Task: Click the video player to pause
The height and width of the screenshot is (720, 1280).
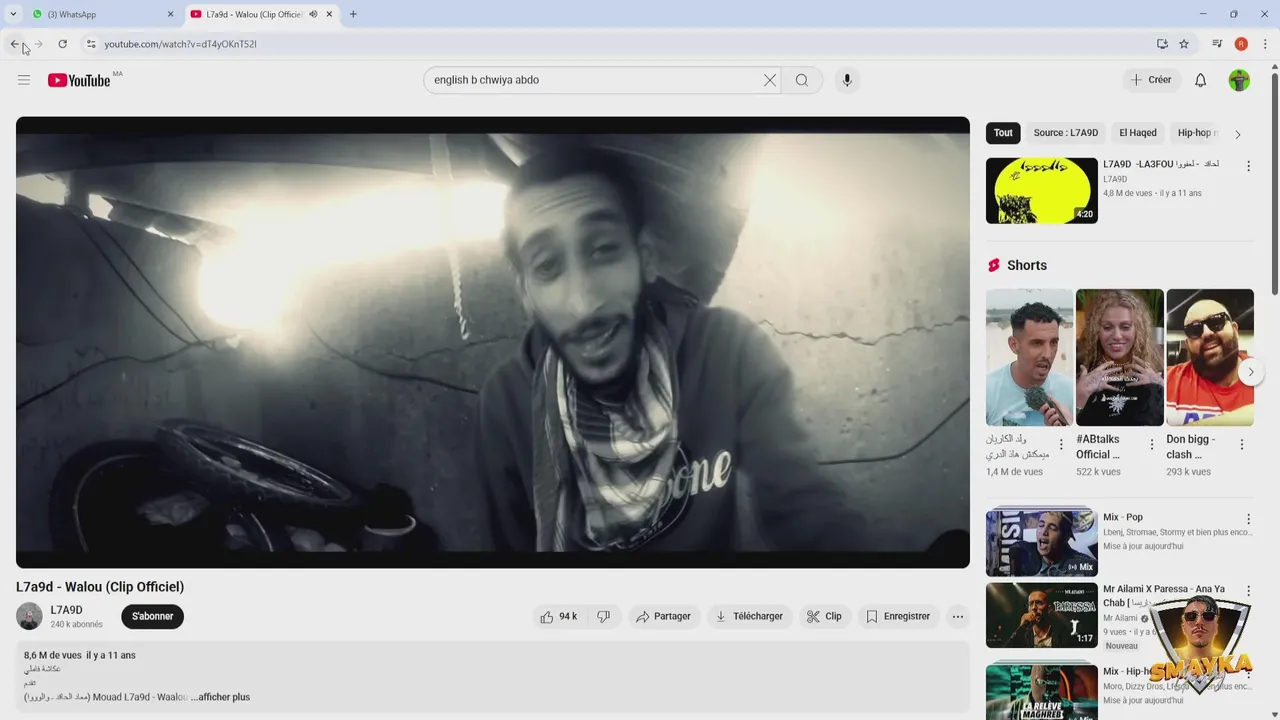Action: (493, 342)
